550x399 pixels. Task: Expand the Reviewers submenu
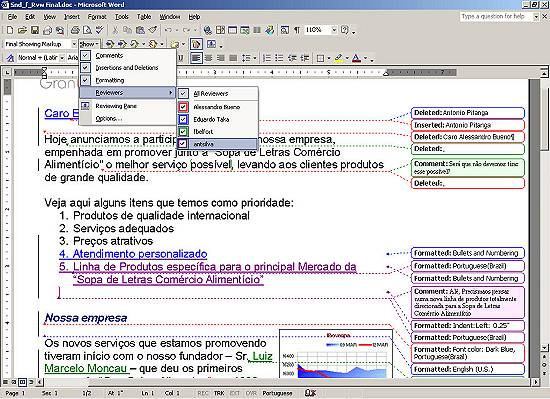(x=127, y=93)
